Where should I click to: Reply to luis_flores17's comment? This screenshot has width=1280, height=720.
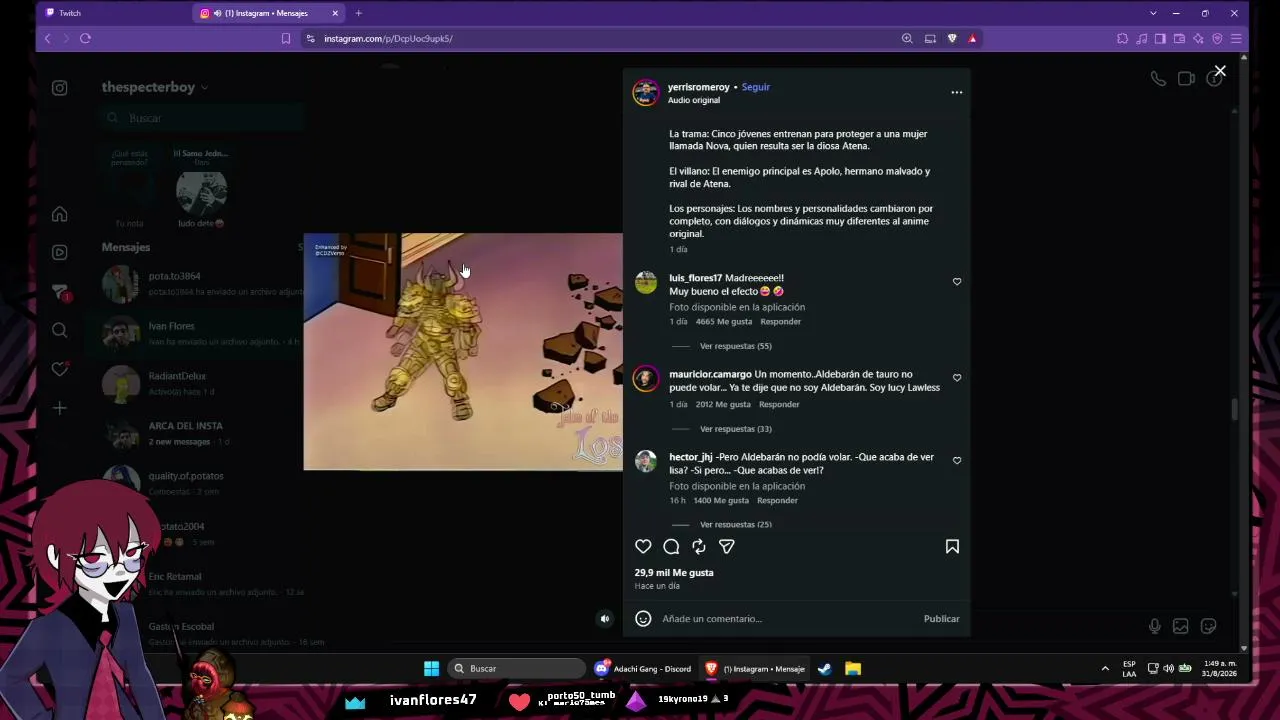coord(780,322)
